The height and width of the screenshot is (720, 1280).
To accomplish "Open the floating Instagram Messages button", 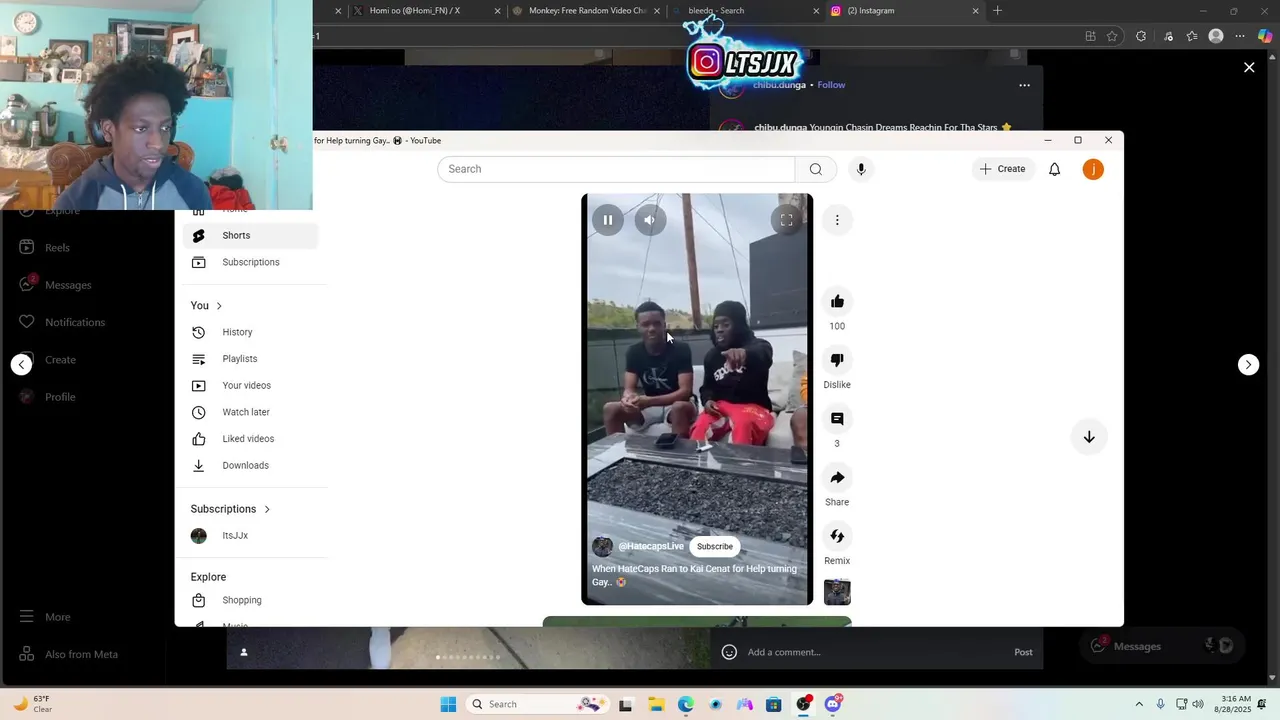I will pyautogui.click(x=1163, y=646).
